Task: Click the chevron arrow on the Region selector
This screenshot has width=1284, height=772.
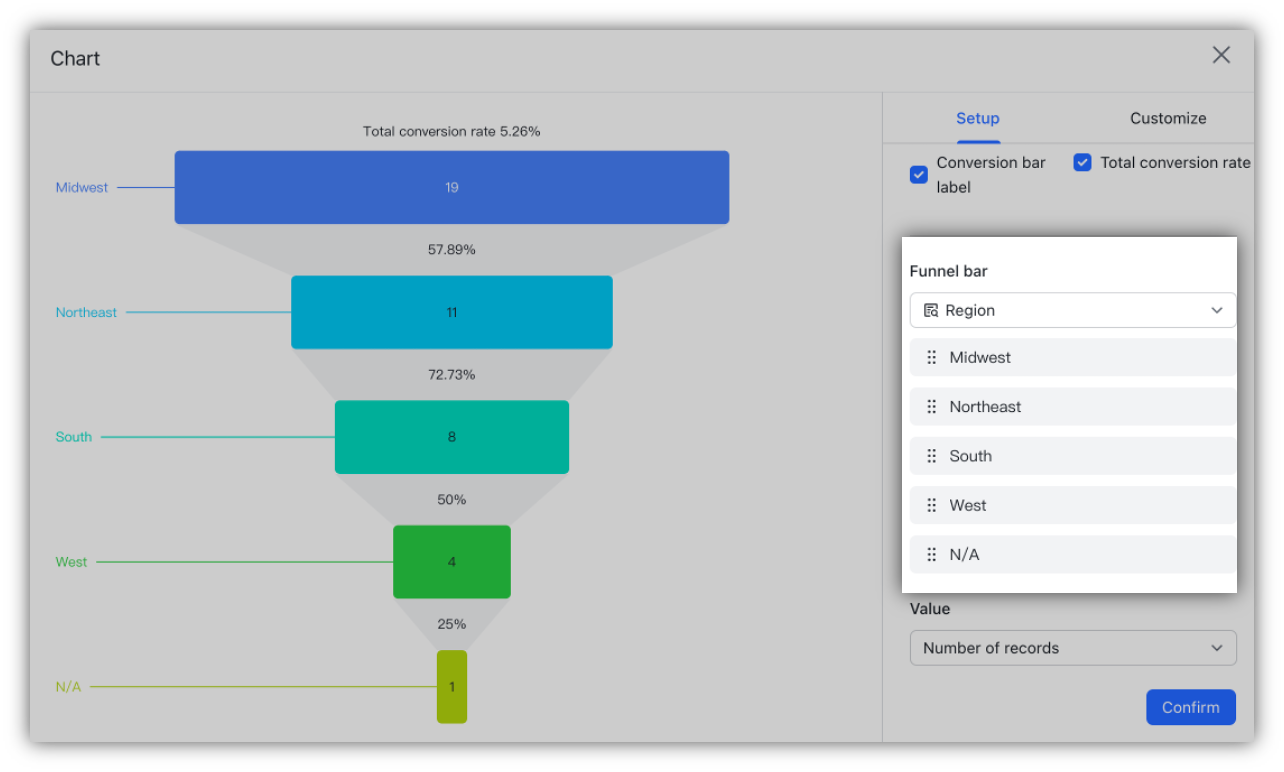Action: tap(1217, 310)
